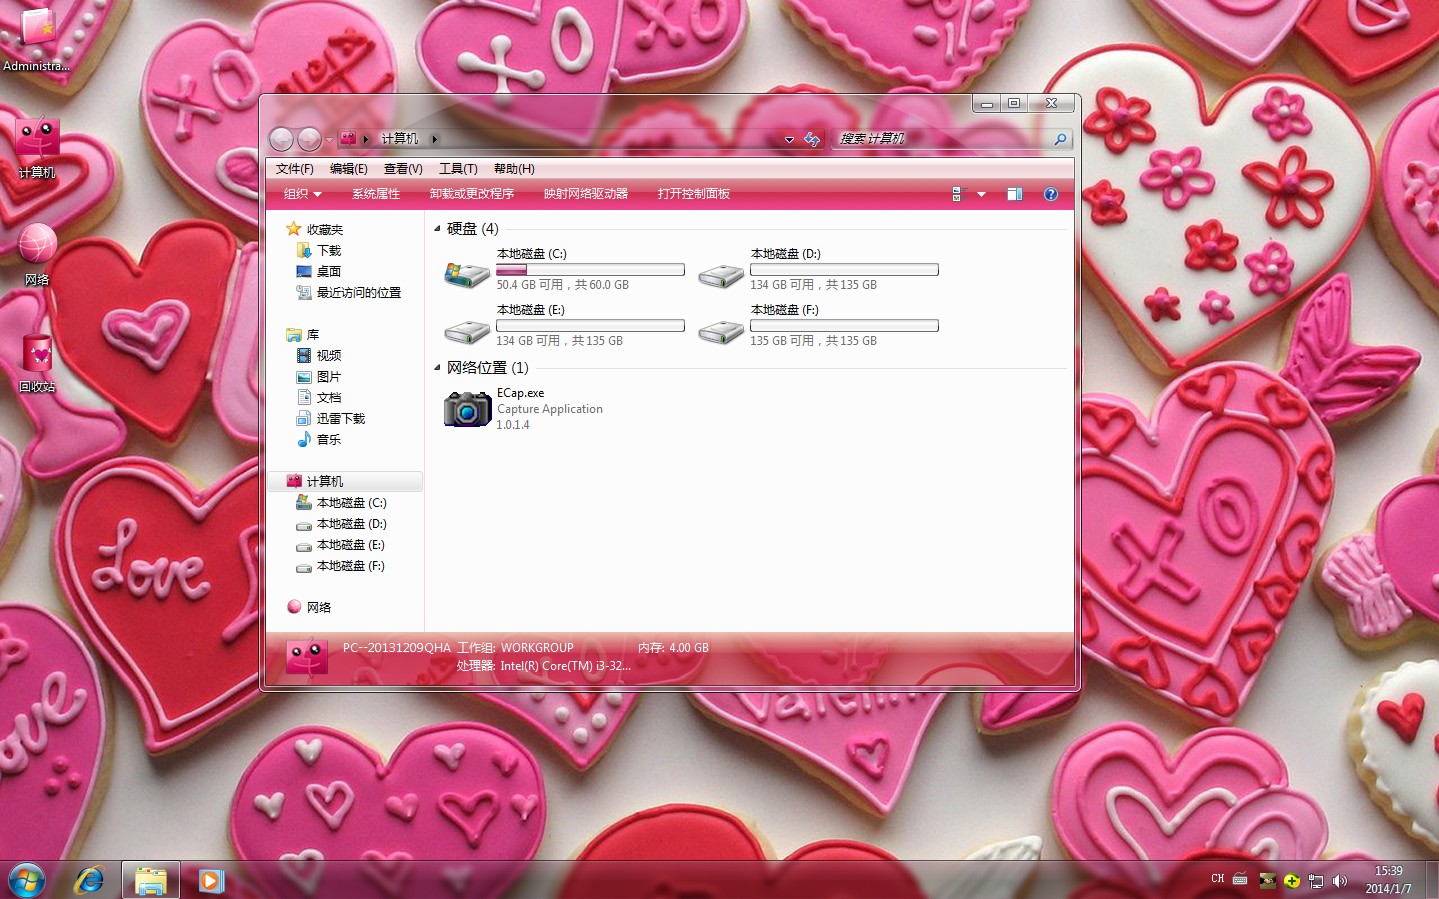The image size is (1439, 899).
Task: Click the refresh icon beside address bar
Action: pyautogui.click(x=812, y=139)
